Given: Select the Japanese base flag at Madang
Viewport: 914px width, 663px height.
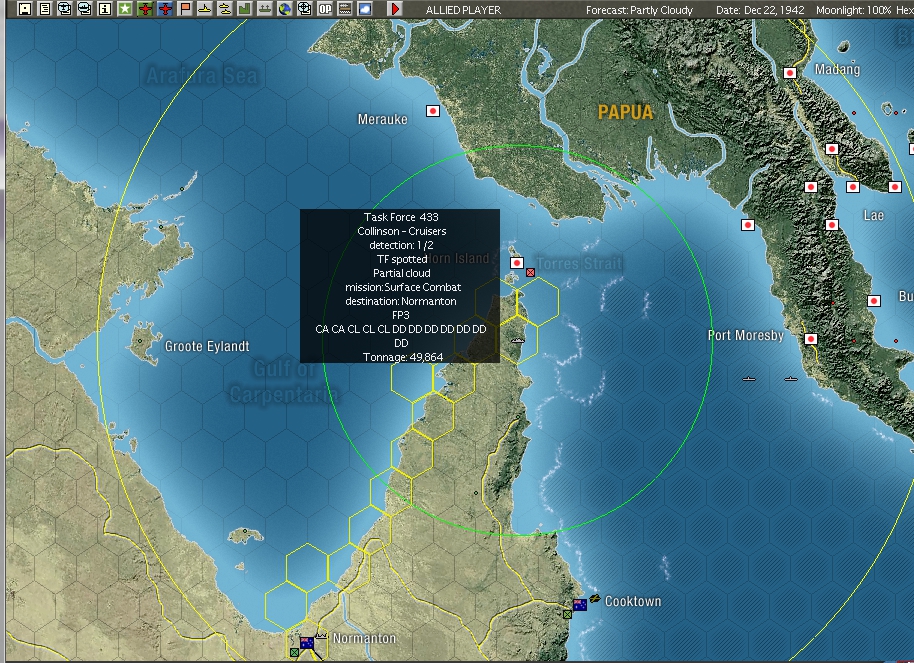Looking at the screenshot, I should point(790,73).
